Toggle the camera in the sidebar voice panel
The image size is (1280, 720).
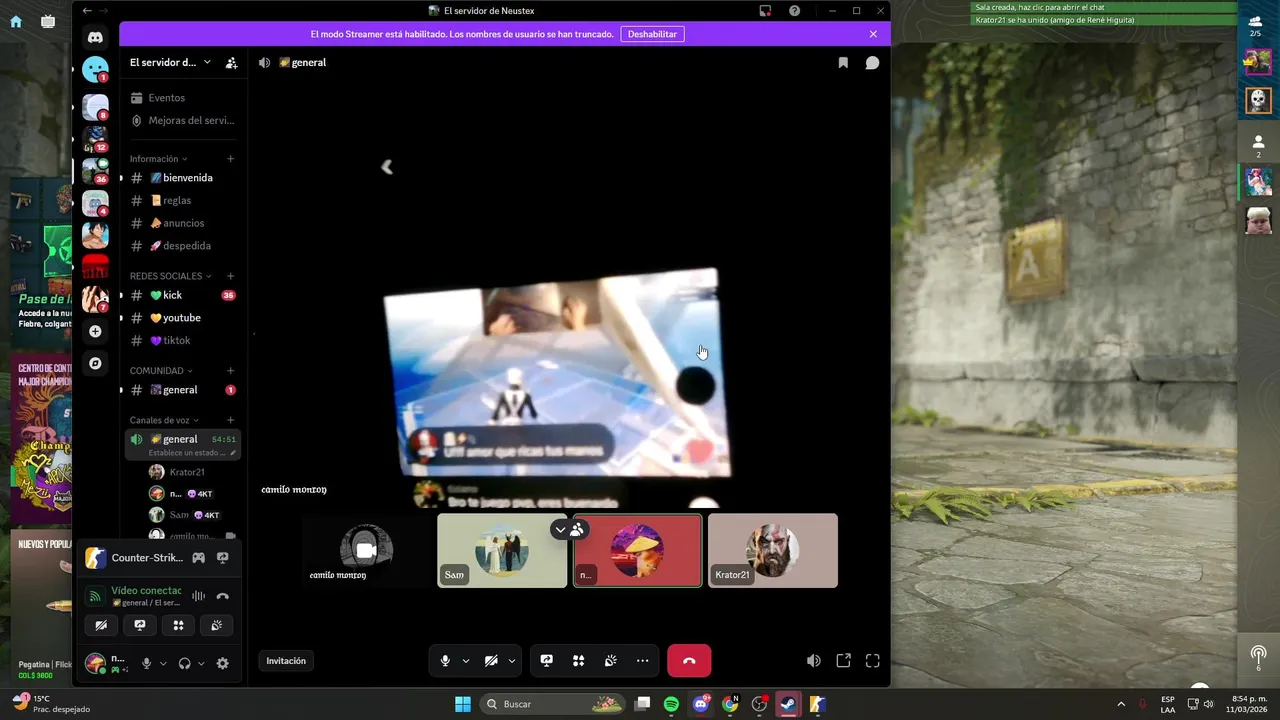pyautogui.click(x=101, y=625)
